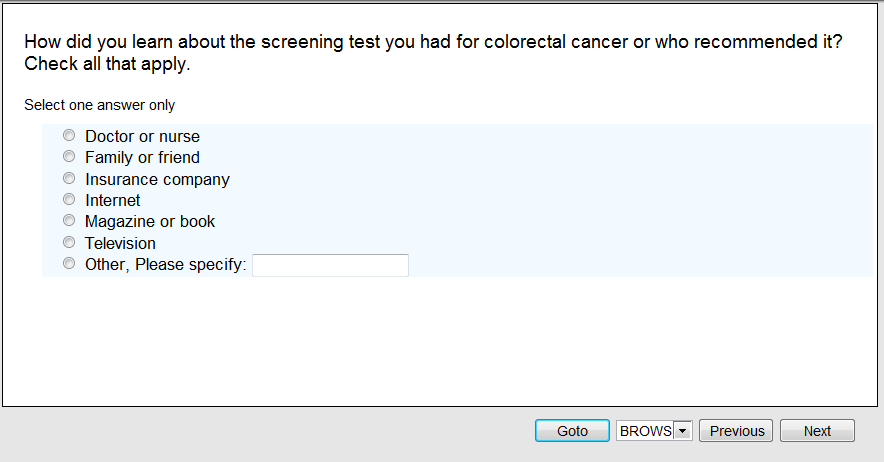
Task: Click the BROWS combo box text
Action: [x=645, y=431]
